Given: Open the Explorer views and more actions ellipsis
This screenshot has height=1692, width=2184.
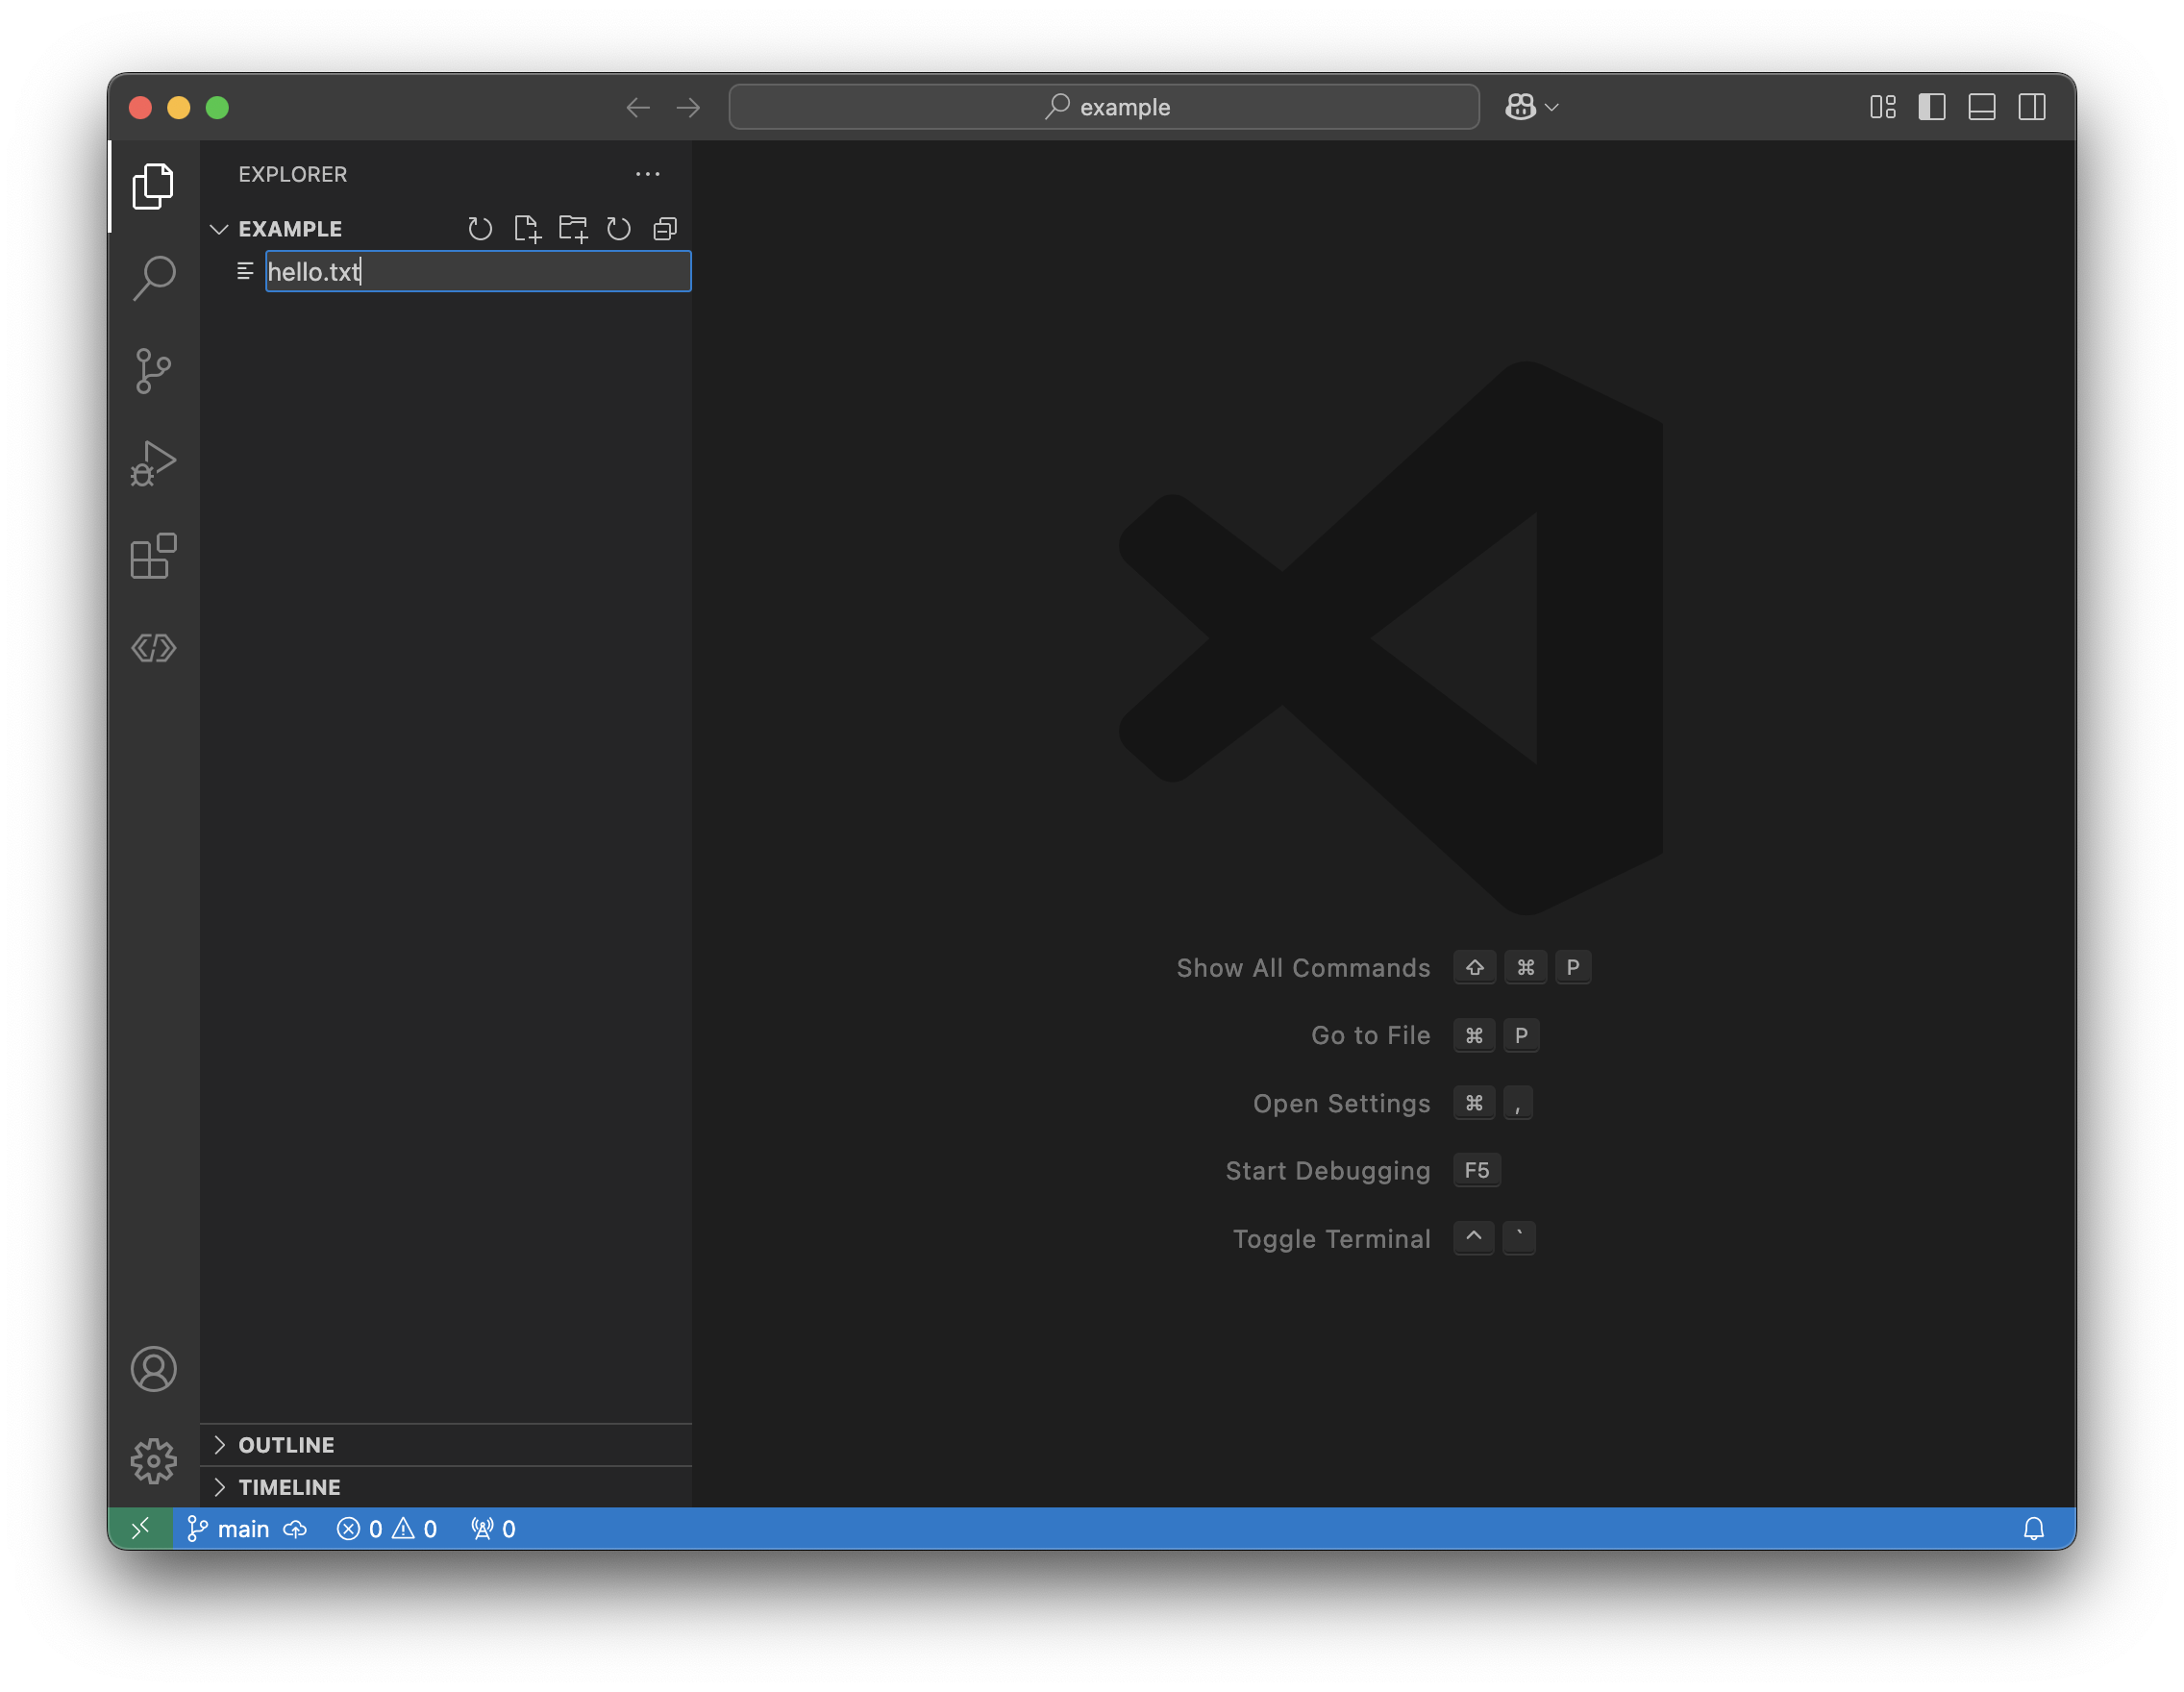Looking at the screenshot, I should click(648, 174).
